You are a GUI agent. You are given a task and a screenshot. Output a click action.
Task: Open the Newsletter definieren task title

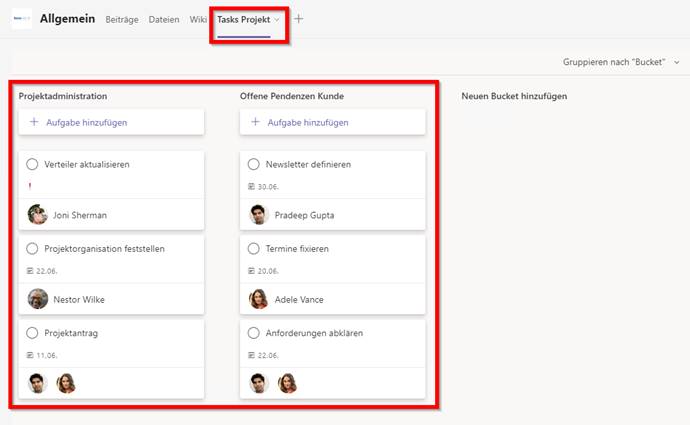click(x=308, y=164)
